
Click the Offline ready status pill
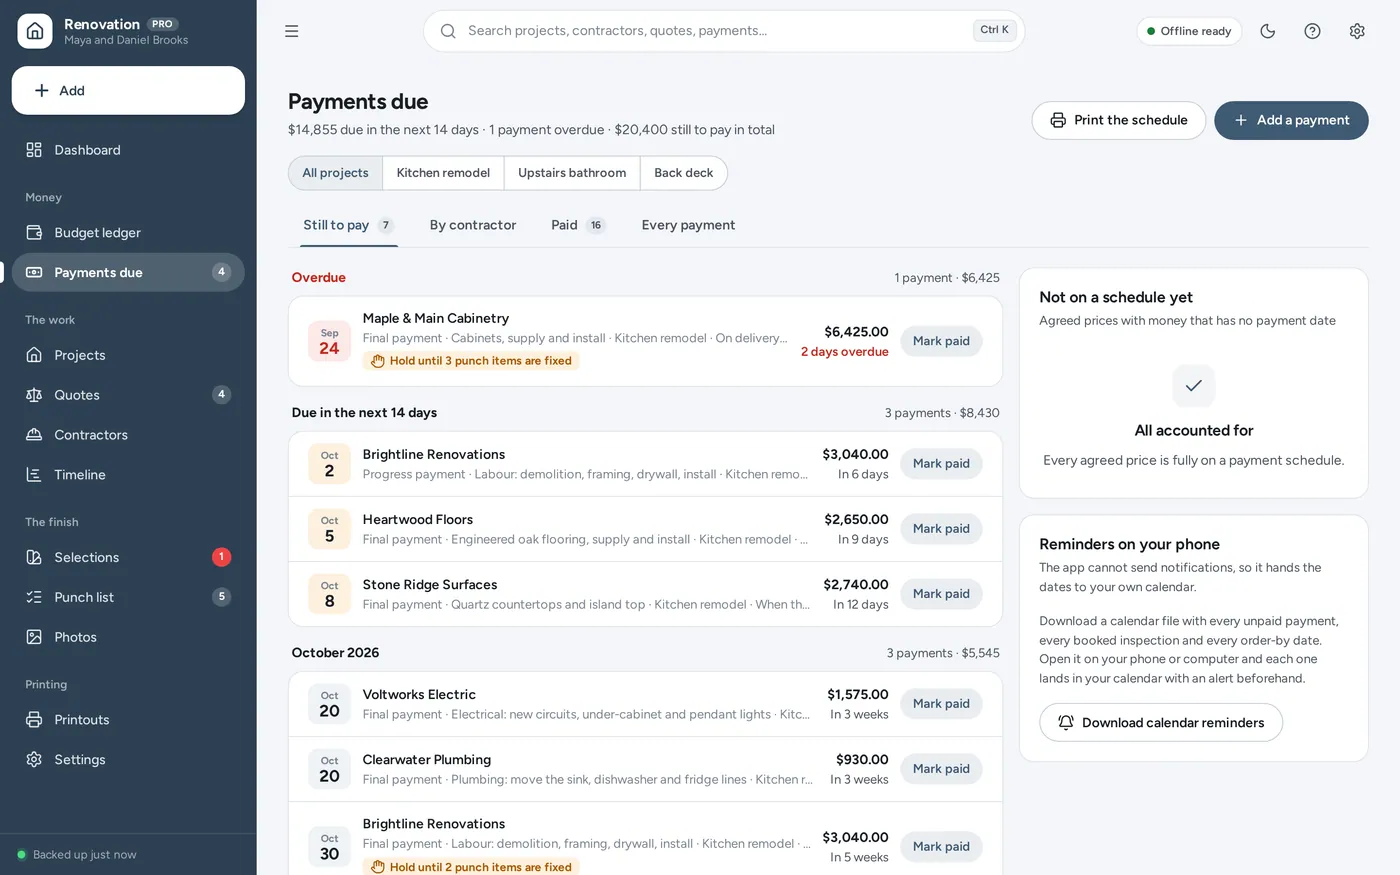click(x=1189, y=31)
